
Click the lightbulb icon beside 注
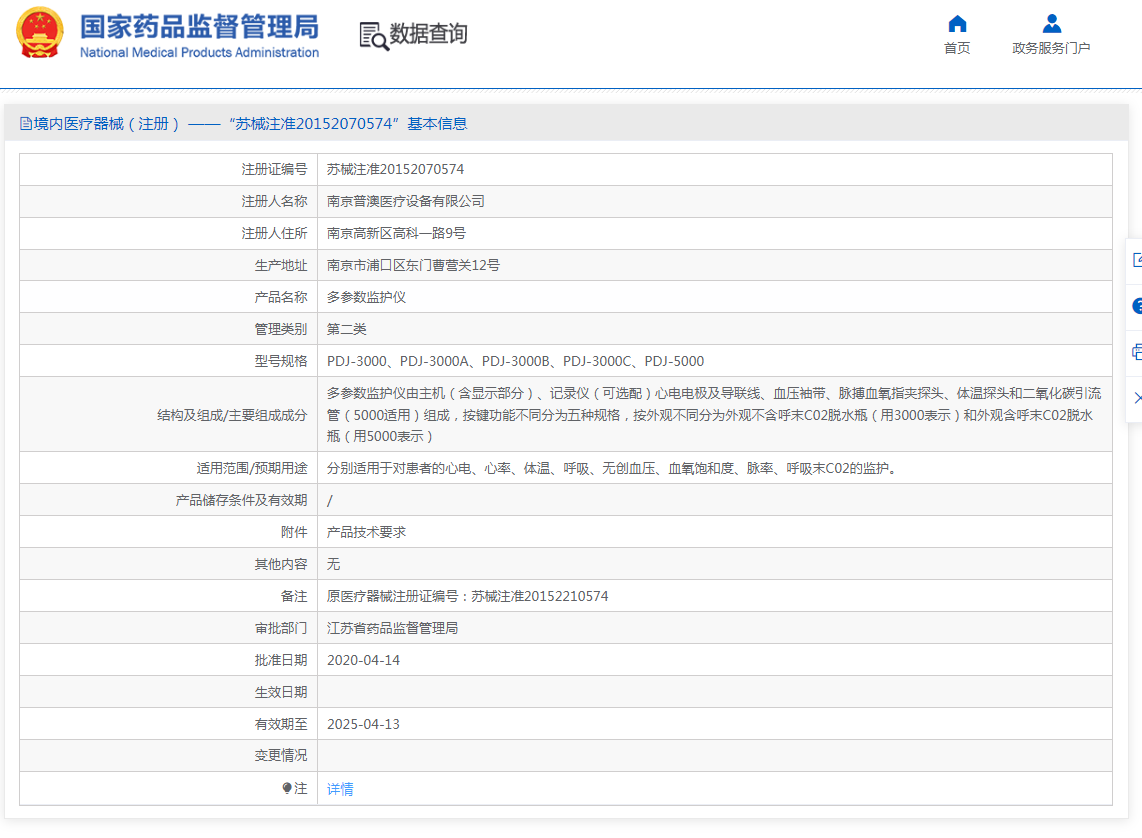pos(287,788)
